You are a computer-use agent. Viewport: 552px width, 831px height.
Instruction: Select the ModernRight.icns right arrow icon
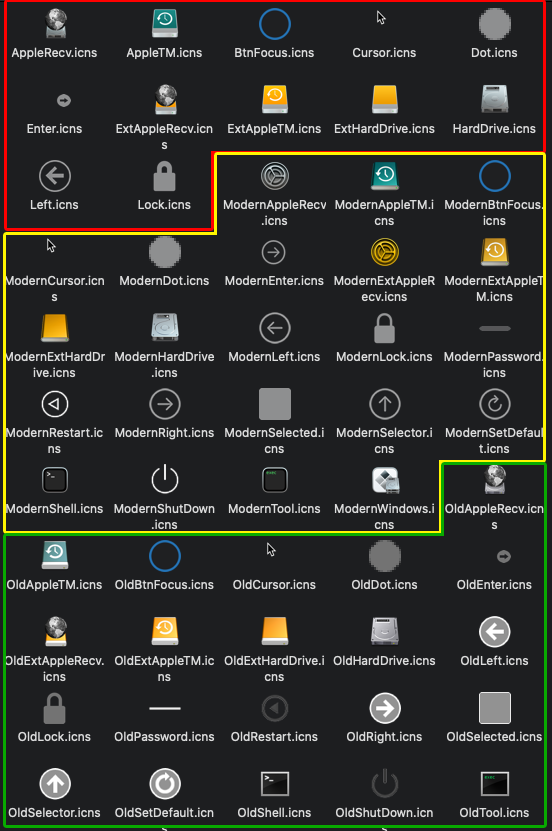165,404
